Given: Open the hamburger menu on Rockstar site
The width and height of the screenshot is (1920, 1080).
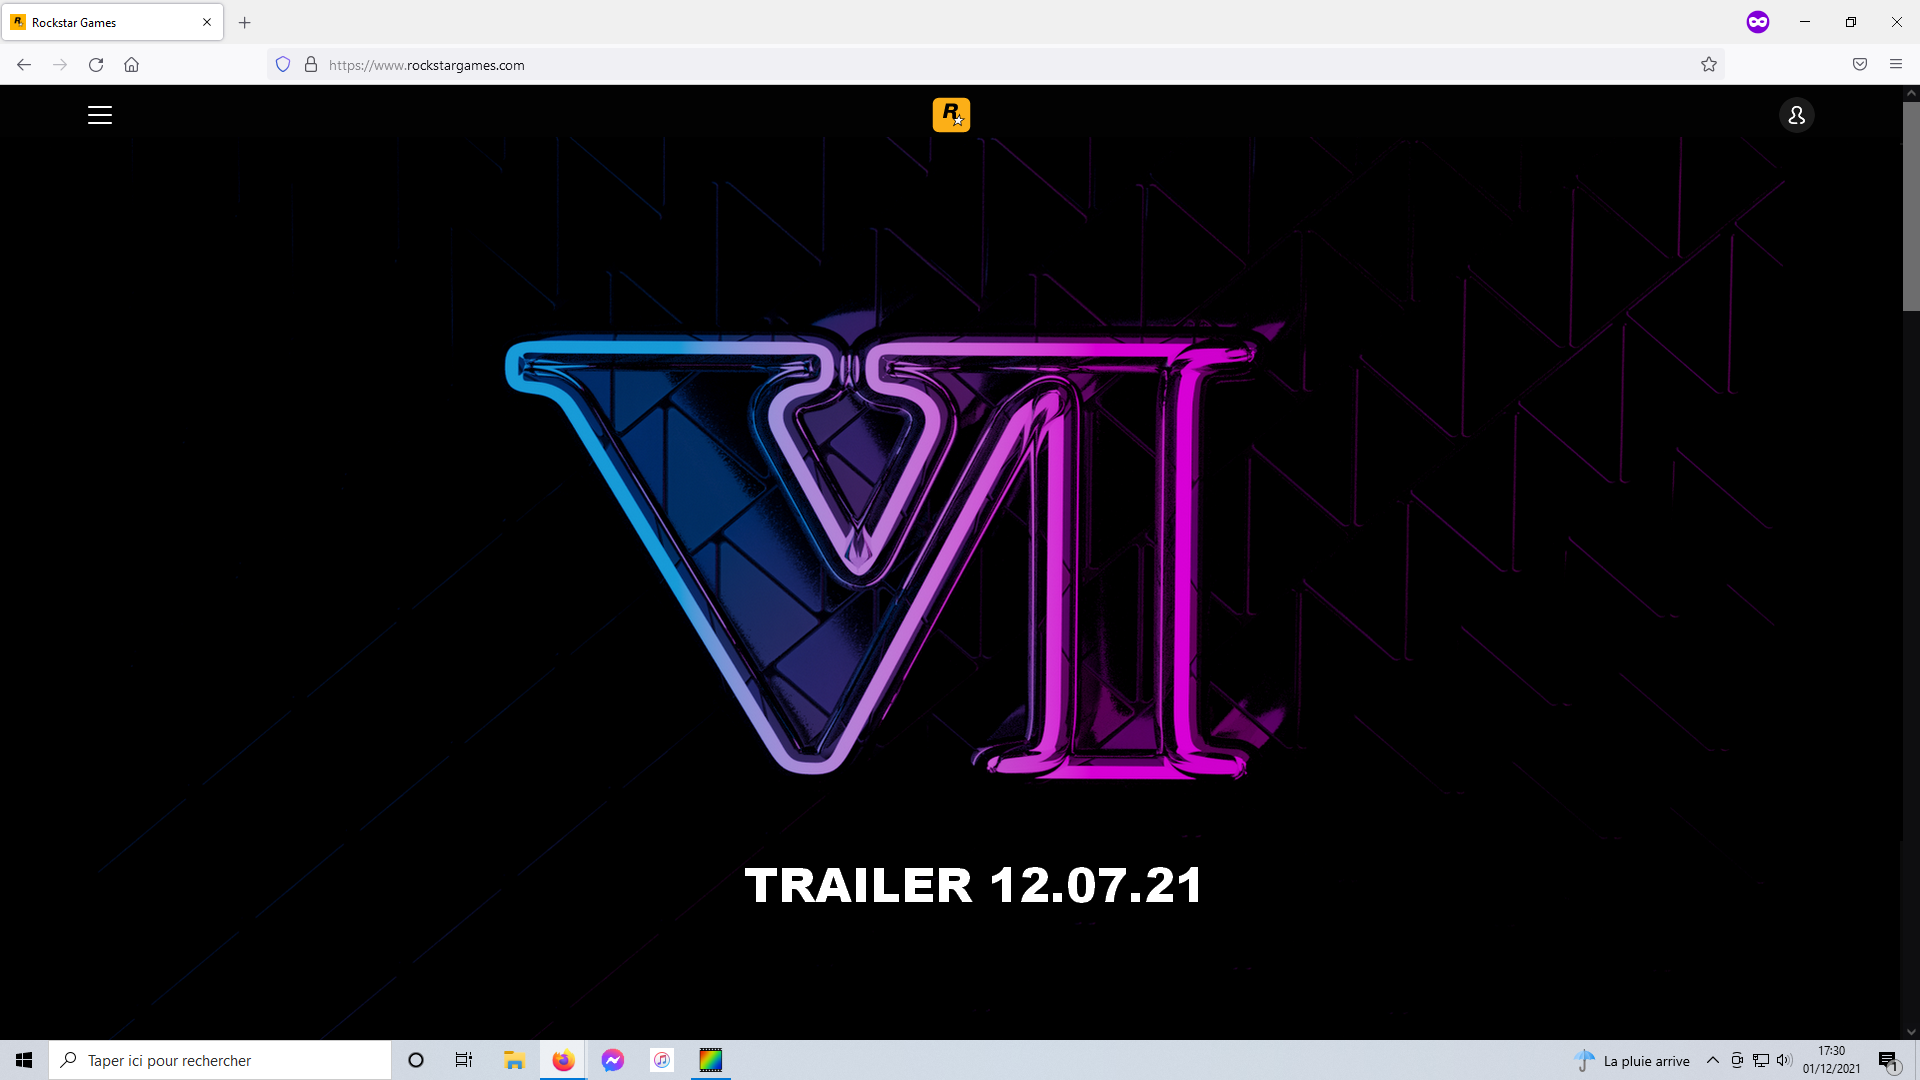Looking at the screenshot, I should pos(100,115).
